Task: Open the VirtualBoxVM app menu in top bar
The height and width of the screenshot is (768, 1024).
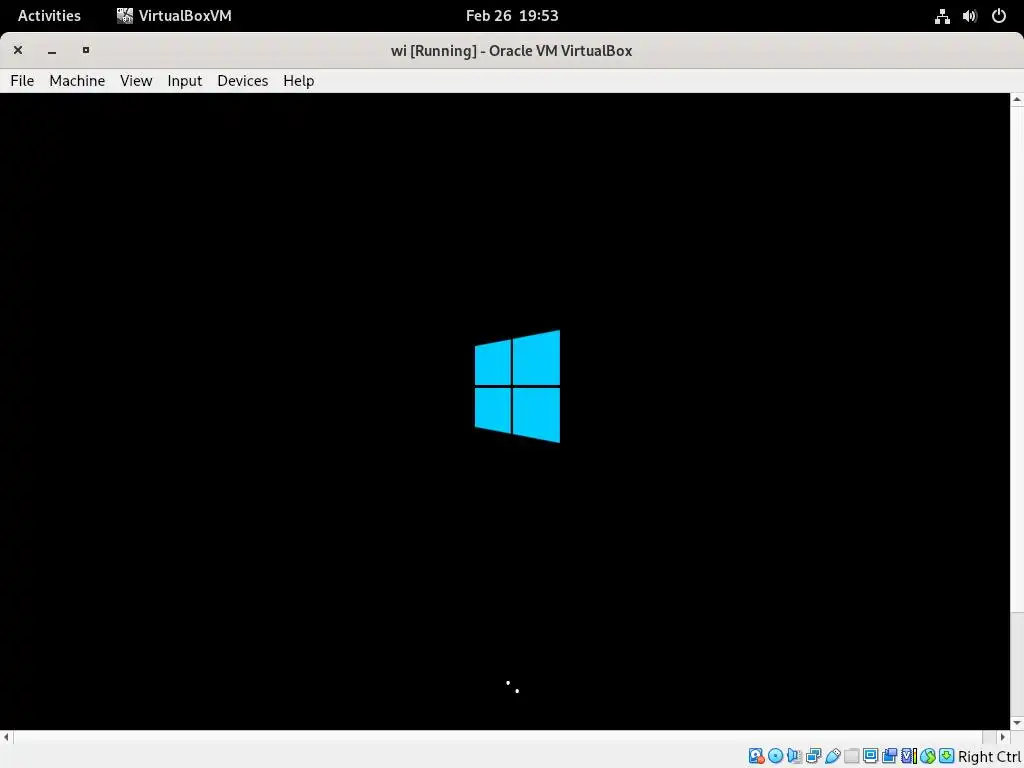Action: pos(174,16)
